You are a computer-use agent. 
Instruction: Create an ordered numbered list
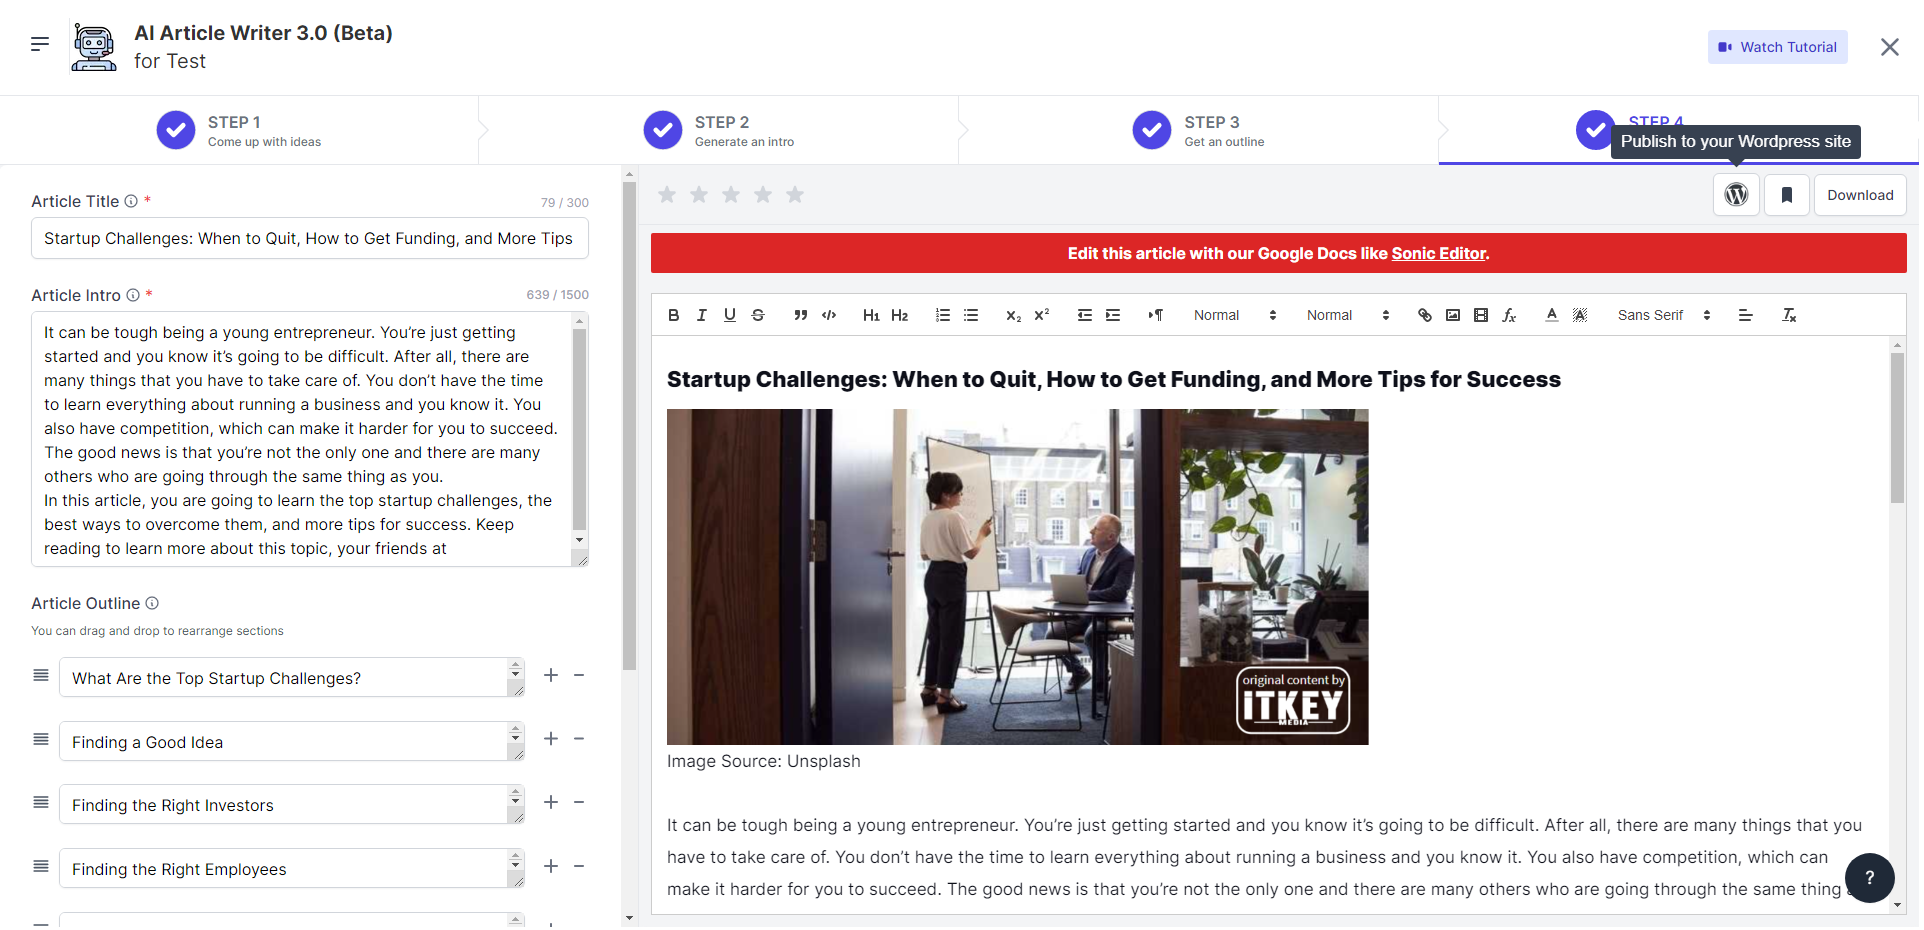coord(942,315)
